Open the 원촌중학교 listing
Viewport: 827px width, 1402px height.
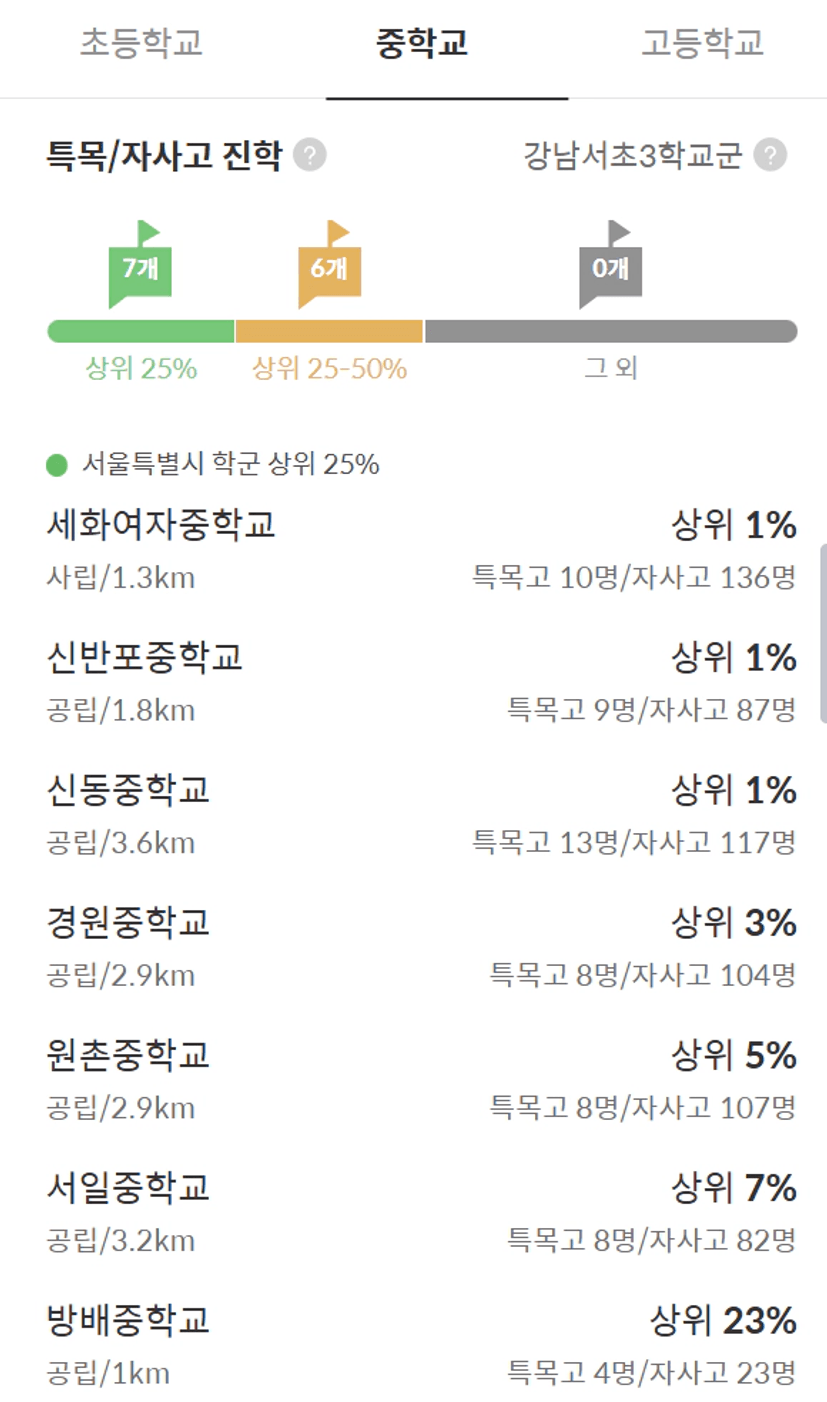129,1056
